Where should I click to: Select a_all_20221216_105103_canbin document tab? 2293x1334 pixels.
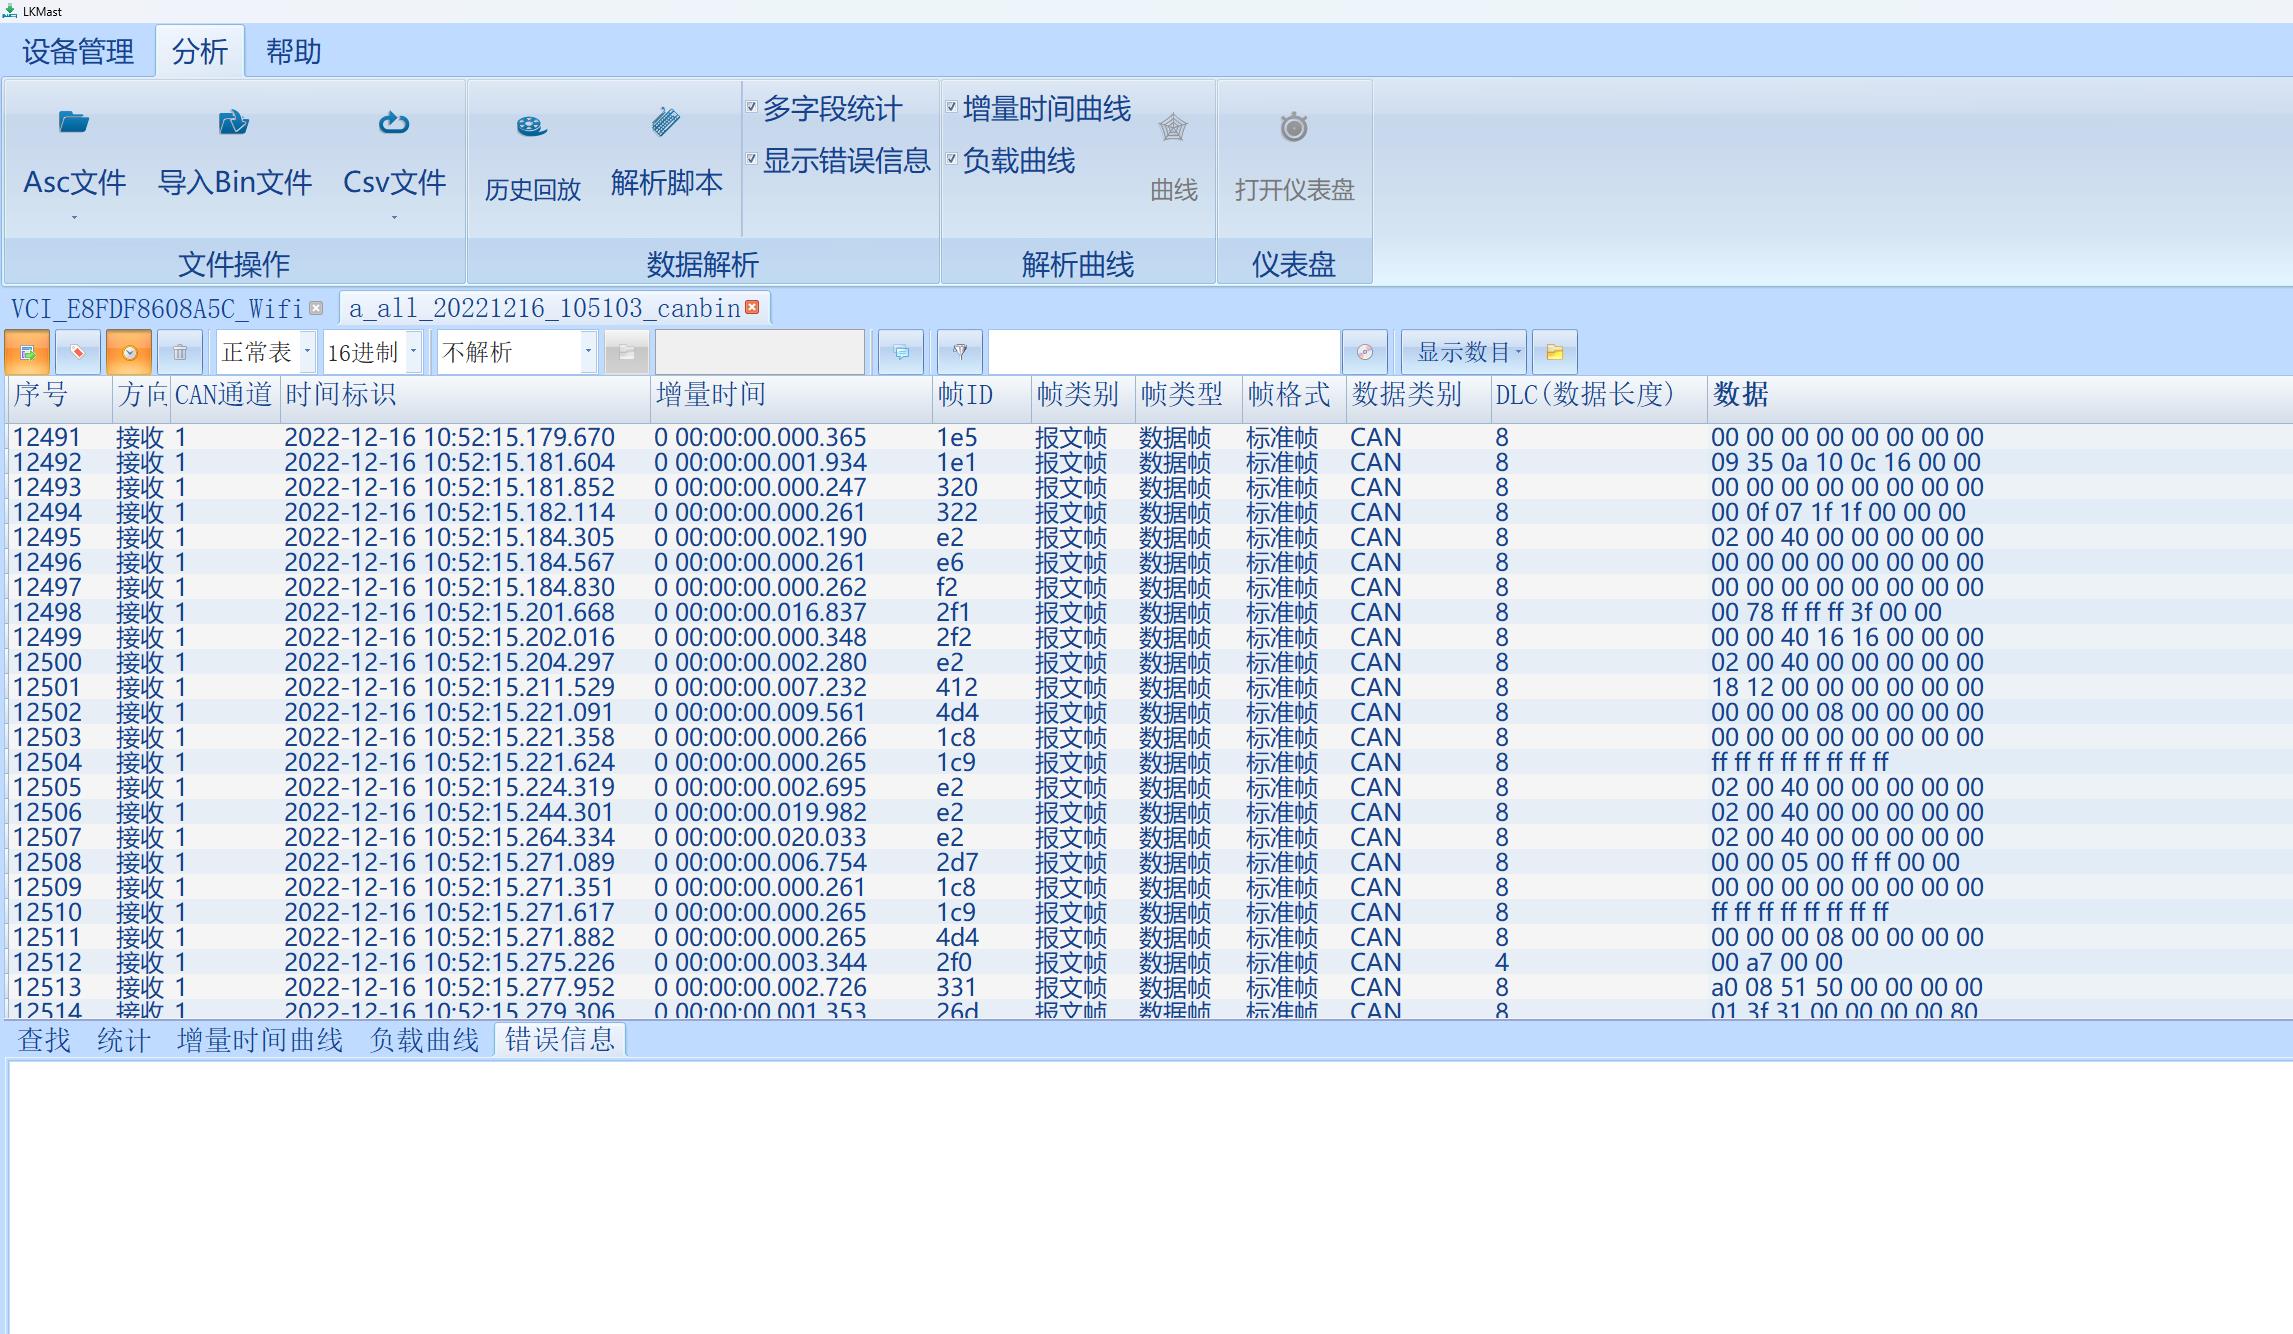point(545,308)
